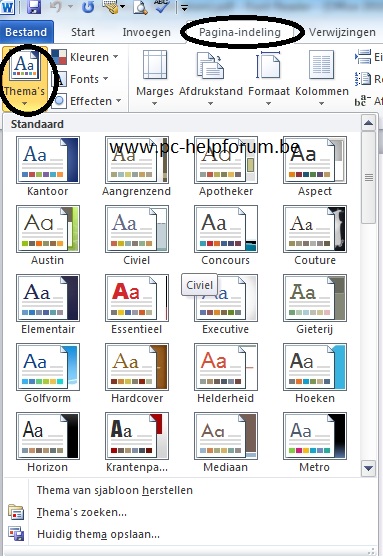Choose the Hardcover theme thumbnail
Viewport: 383px width, 558px height.
coord(137,373)
